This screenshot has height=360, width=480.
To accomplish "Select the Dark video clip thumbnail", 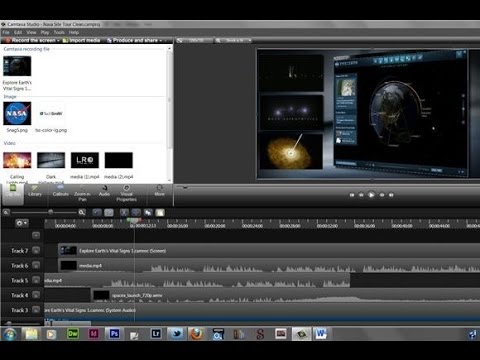I will coord(51,160).
